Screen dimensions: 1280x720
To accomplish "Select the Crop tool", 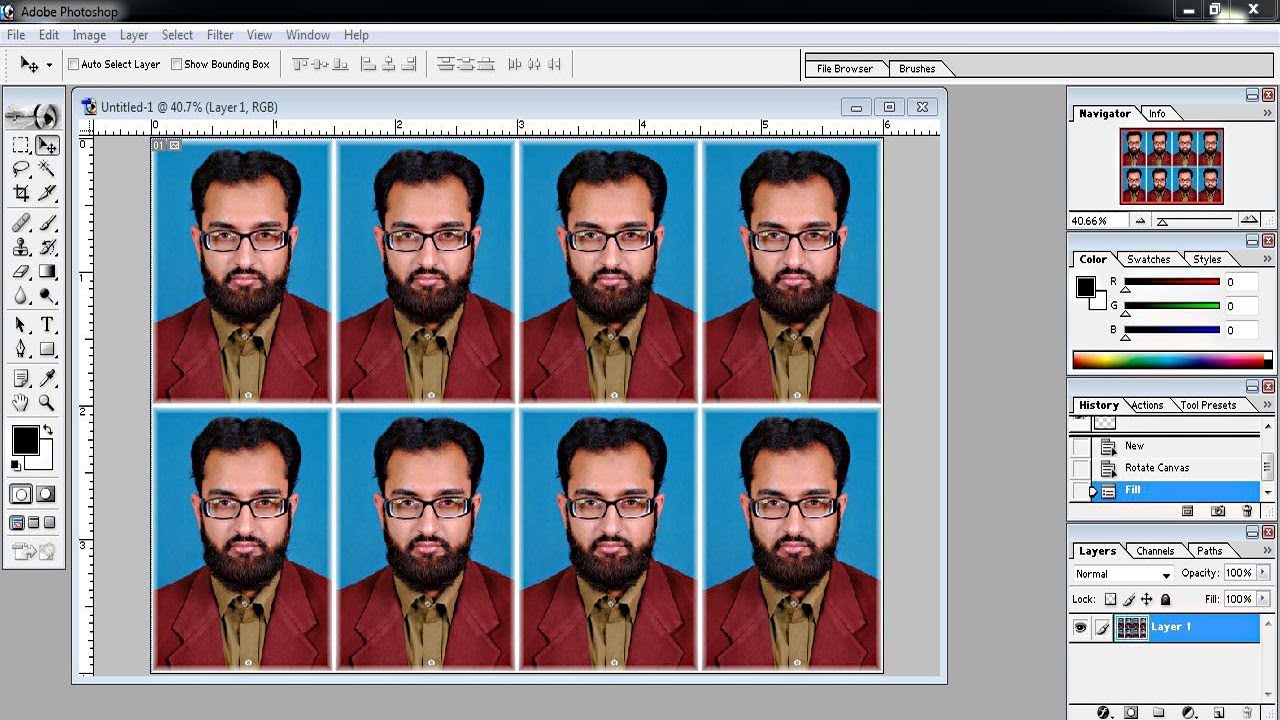I will pos(21,193).
